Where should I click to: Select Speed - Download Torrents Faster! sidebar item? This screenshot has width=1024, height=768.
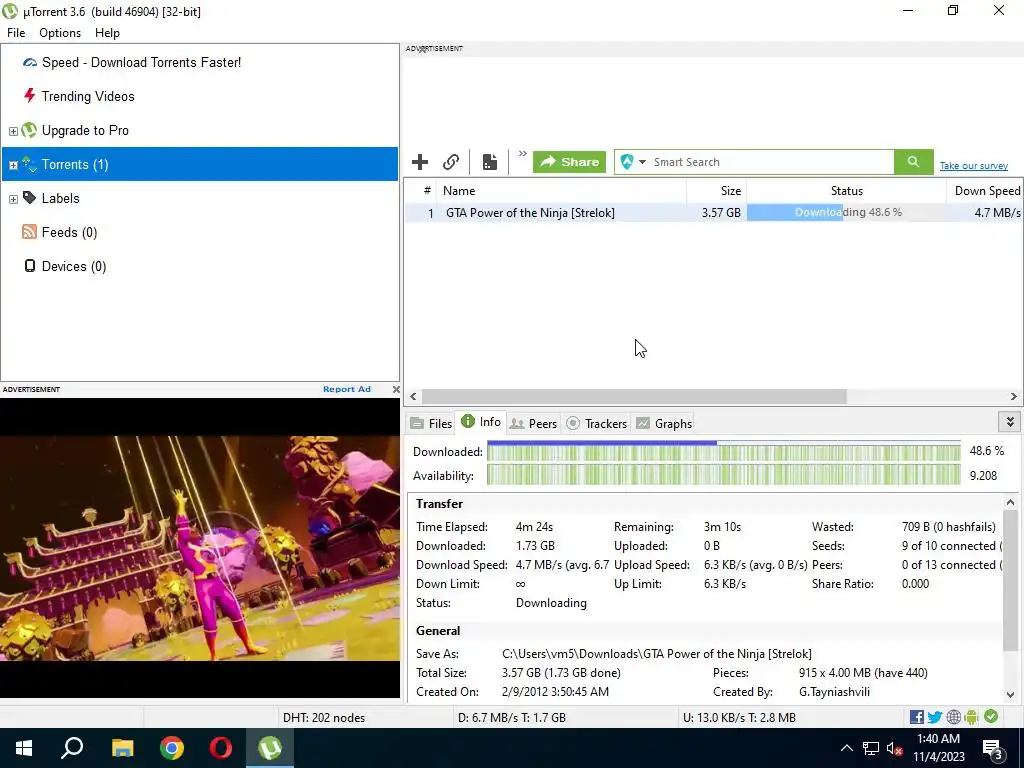click(141, 63)
